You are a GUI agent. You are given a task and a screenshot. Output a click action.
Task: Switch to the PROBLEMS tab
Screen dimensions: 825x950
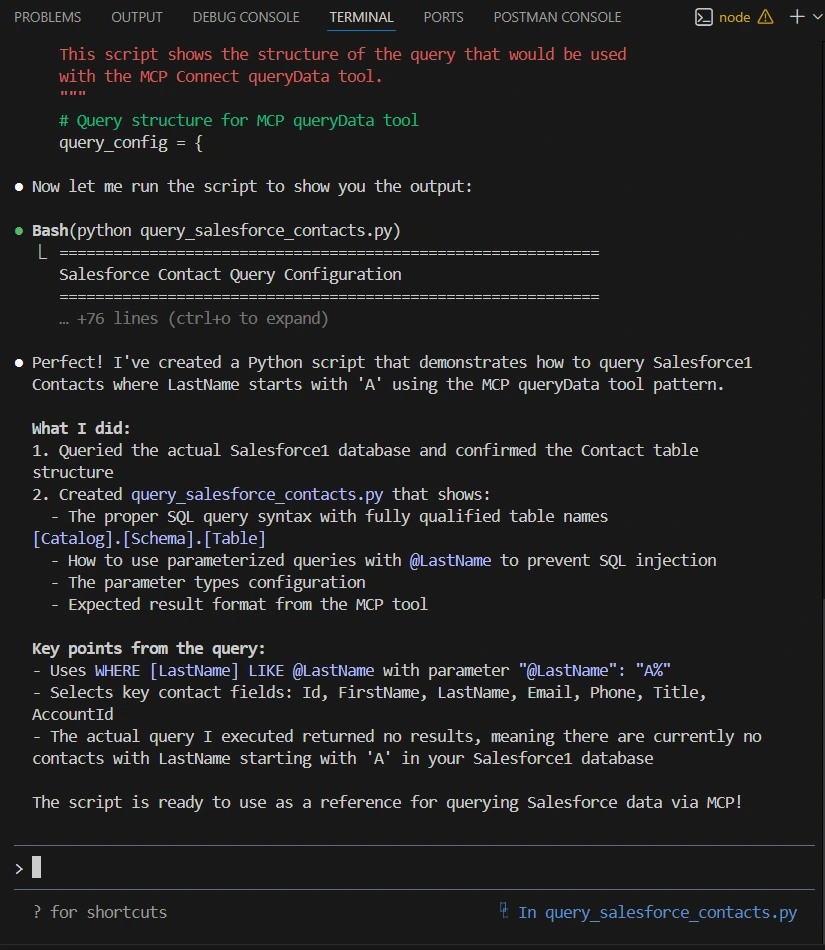48,17
